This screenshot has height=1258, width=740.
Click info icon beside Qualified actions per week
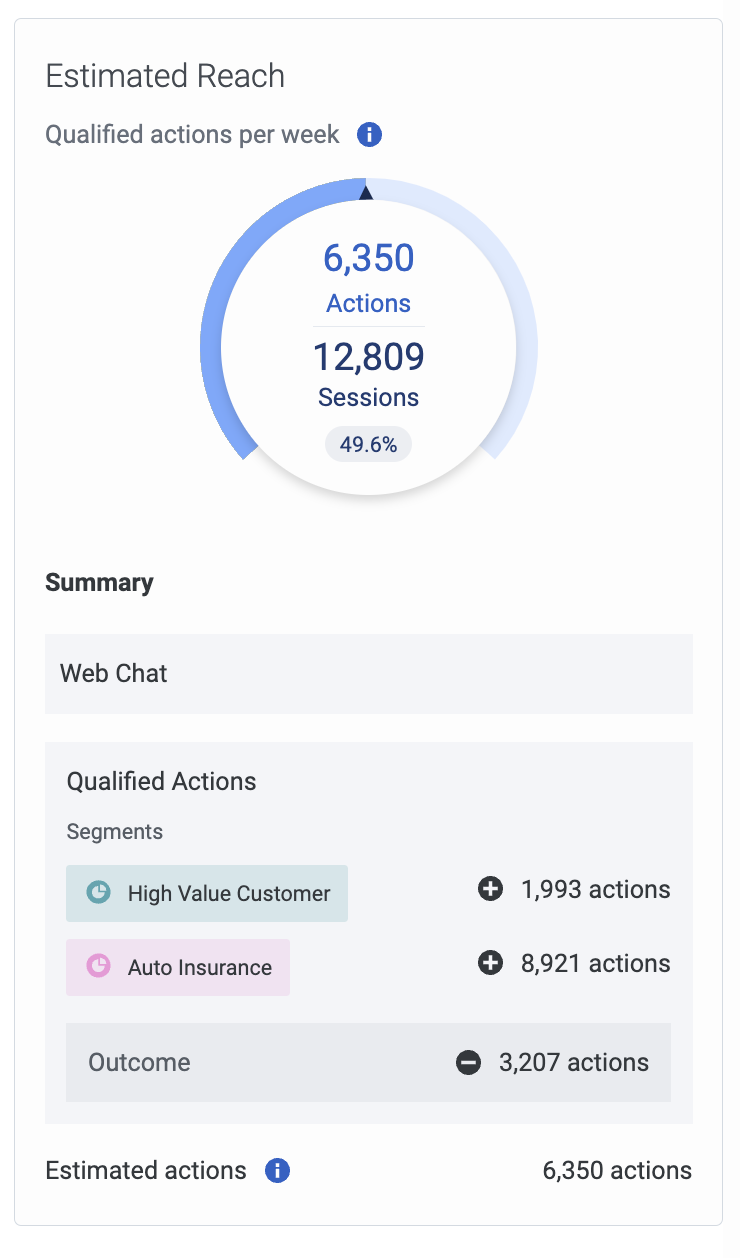pos(370,134)
